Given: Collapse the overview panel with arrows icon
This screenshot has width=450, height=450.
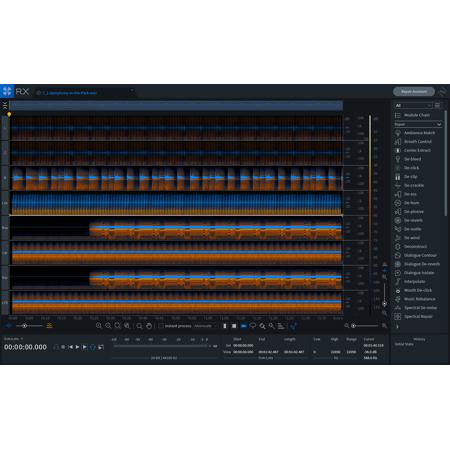Looking at the screenshot, I should pyautogui.click(x=5, y=105).
